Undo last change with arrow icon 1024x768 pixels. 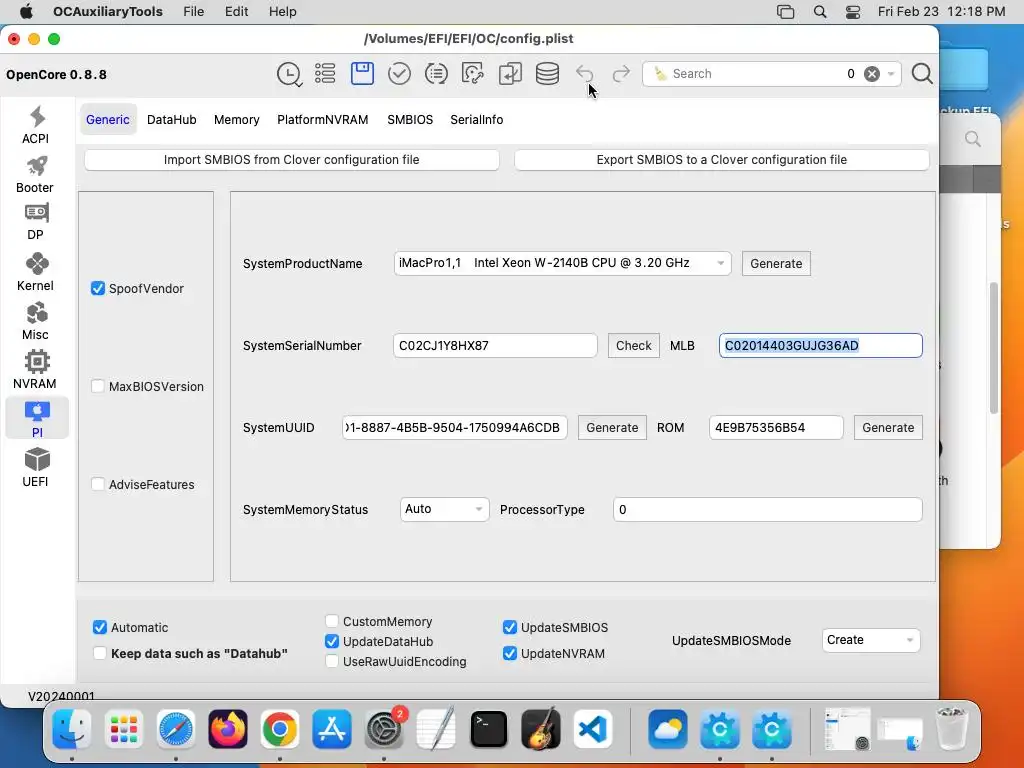point(584,74)
